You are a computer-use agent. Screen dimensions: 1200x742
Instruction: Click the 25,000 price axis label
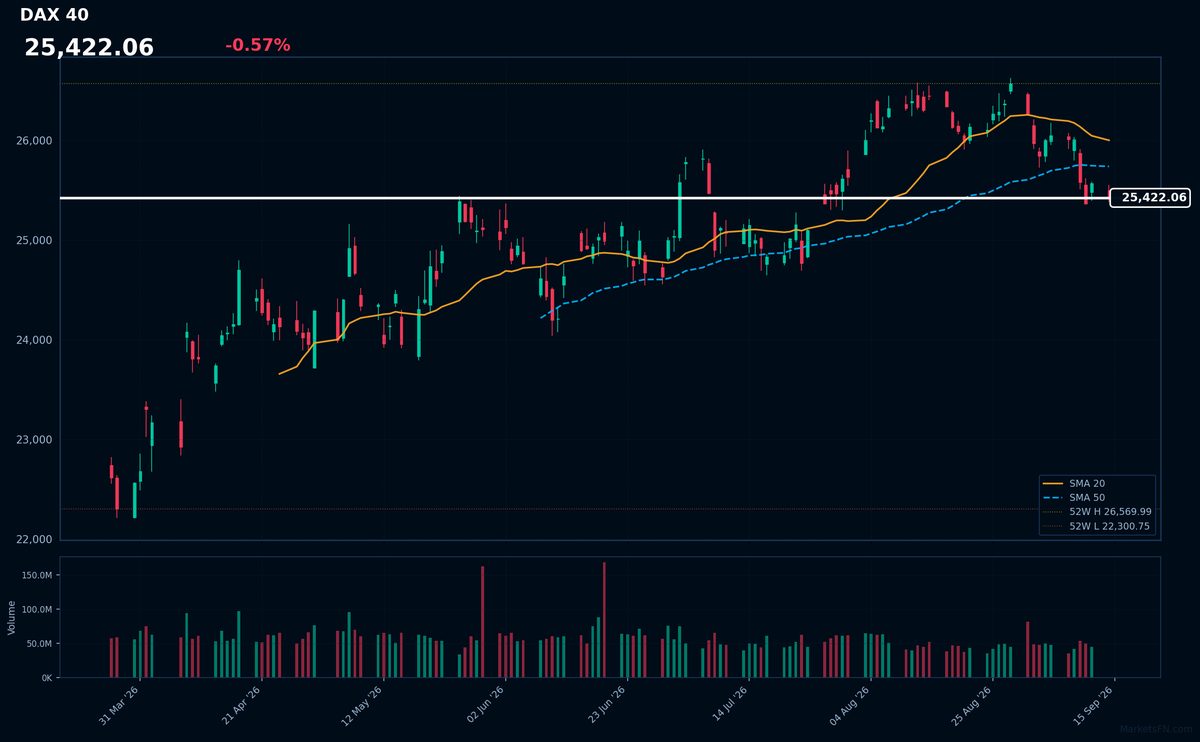pyautogui.click(x=35, y=241)
